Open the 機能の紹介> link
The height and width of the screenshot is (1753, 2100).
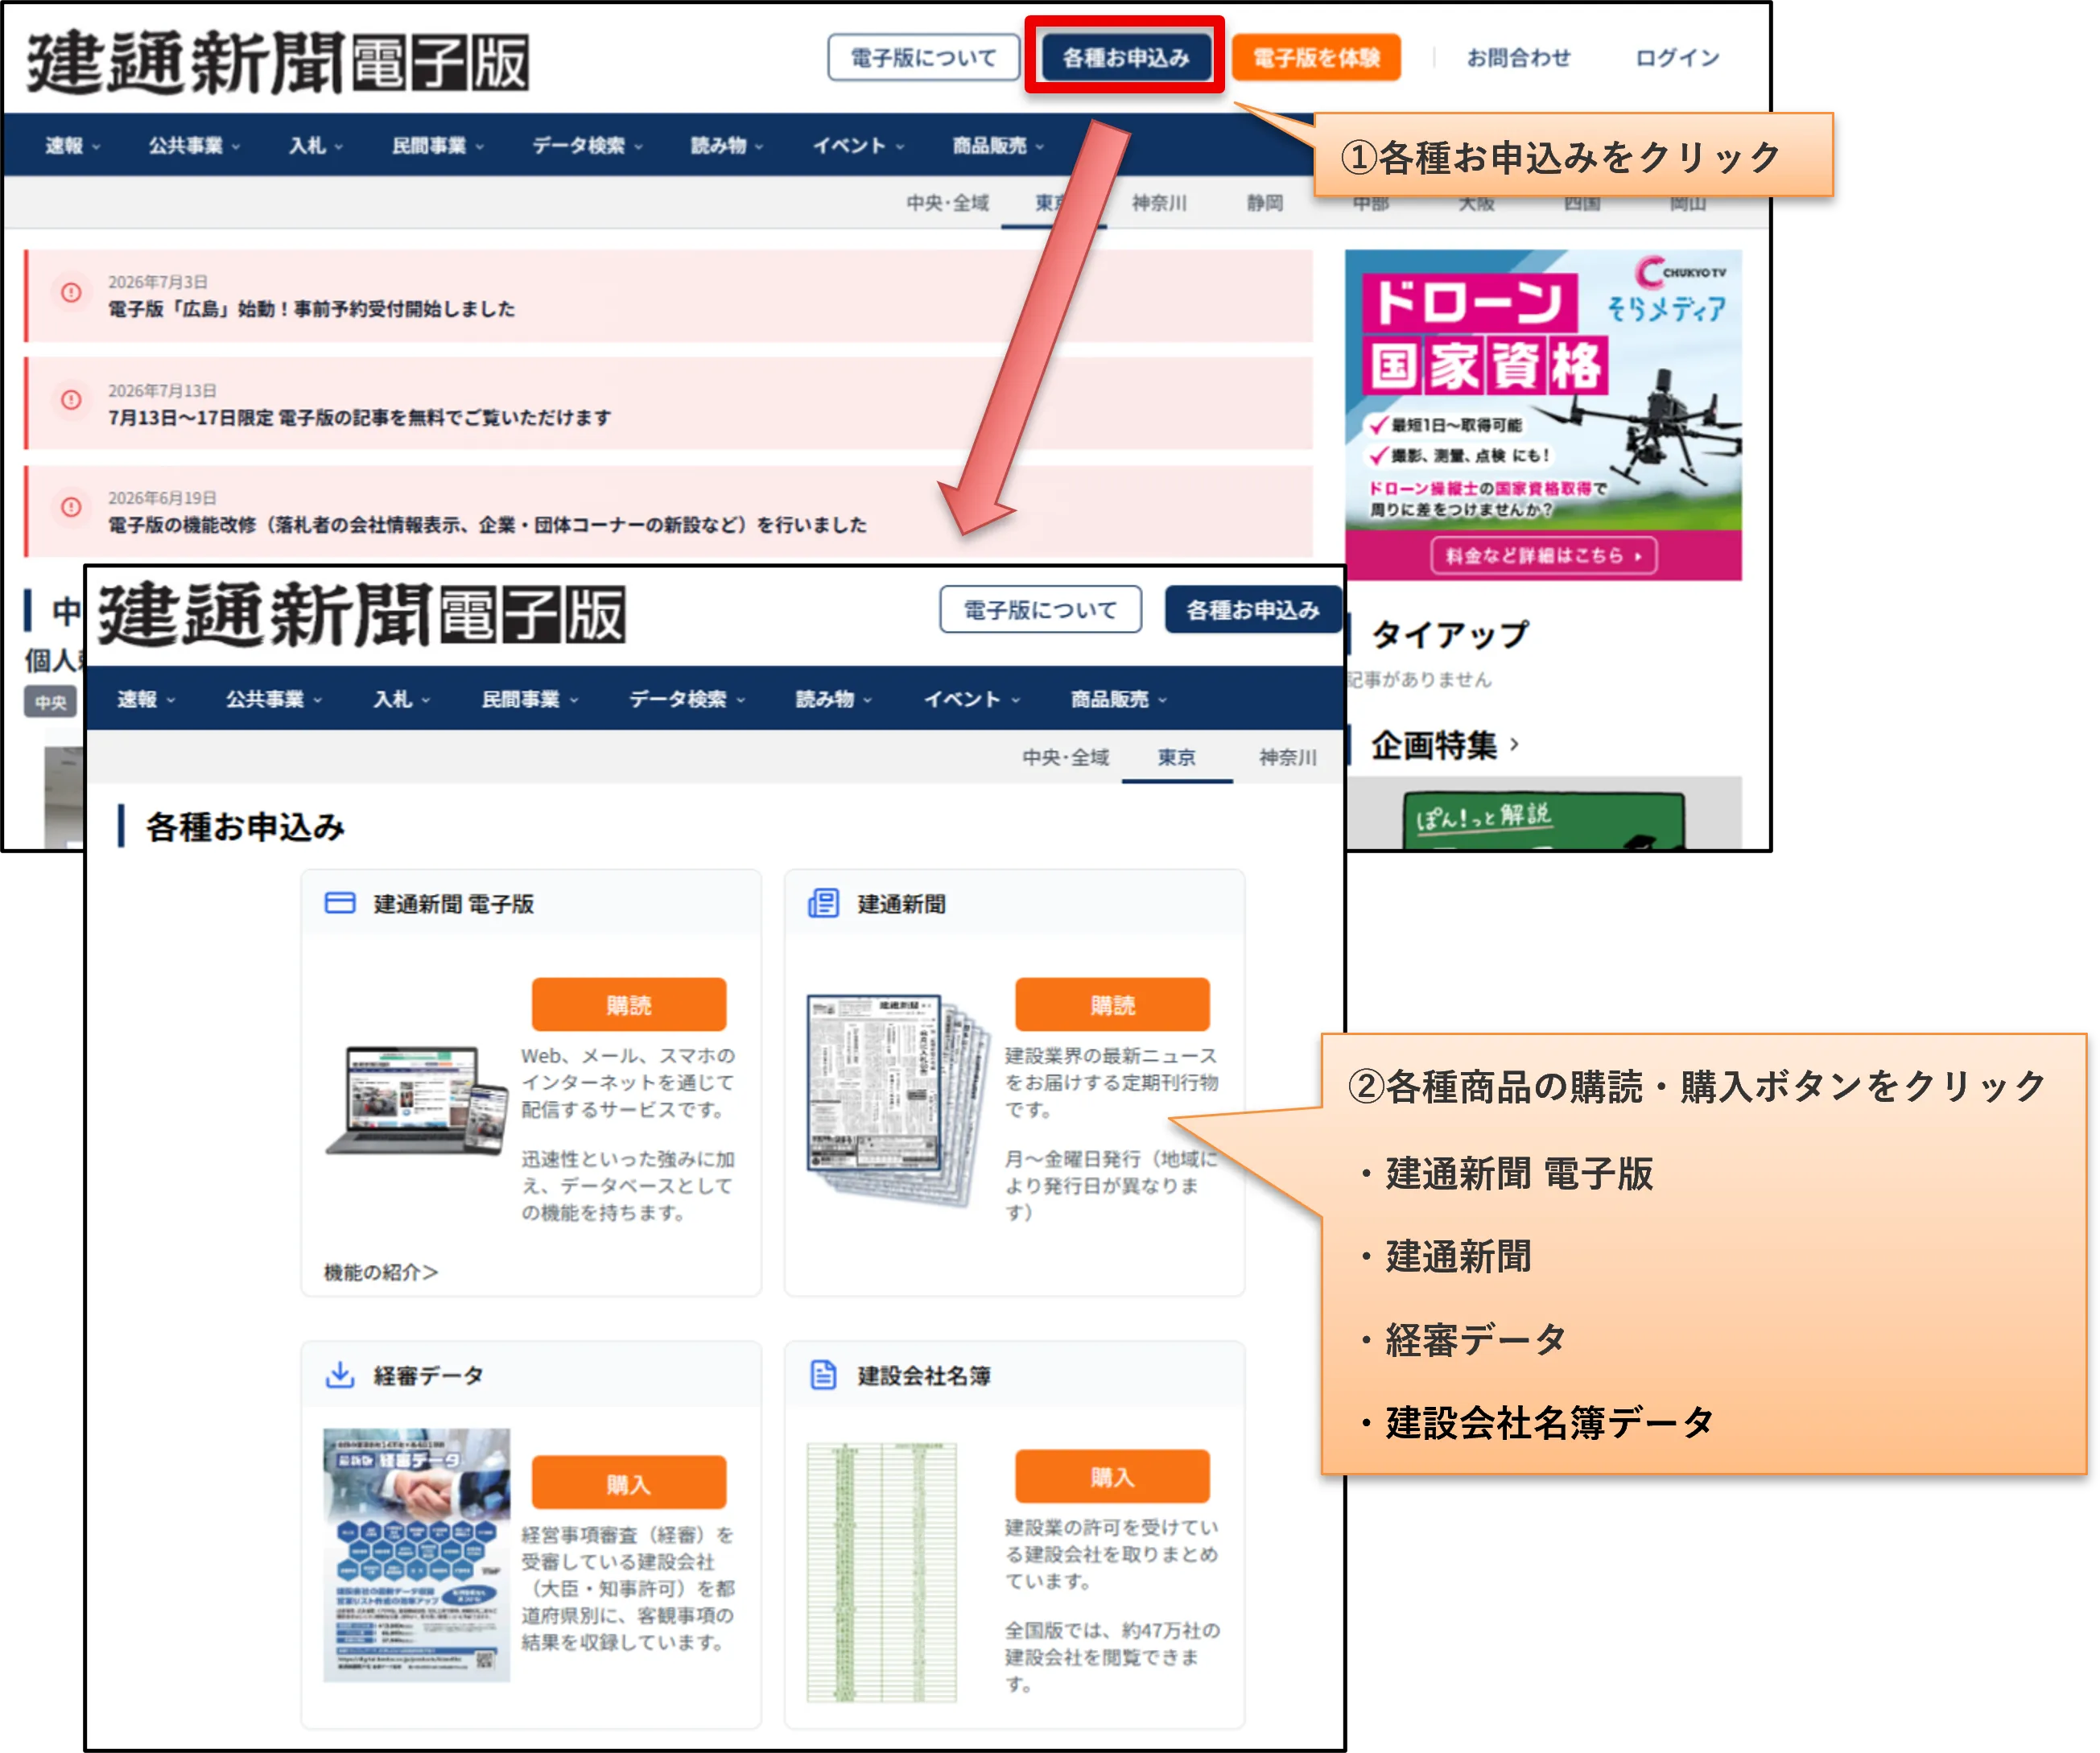(x=380, y=1272)
